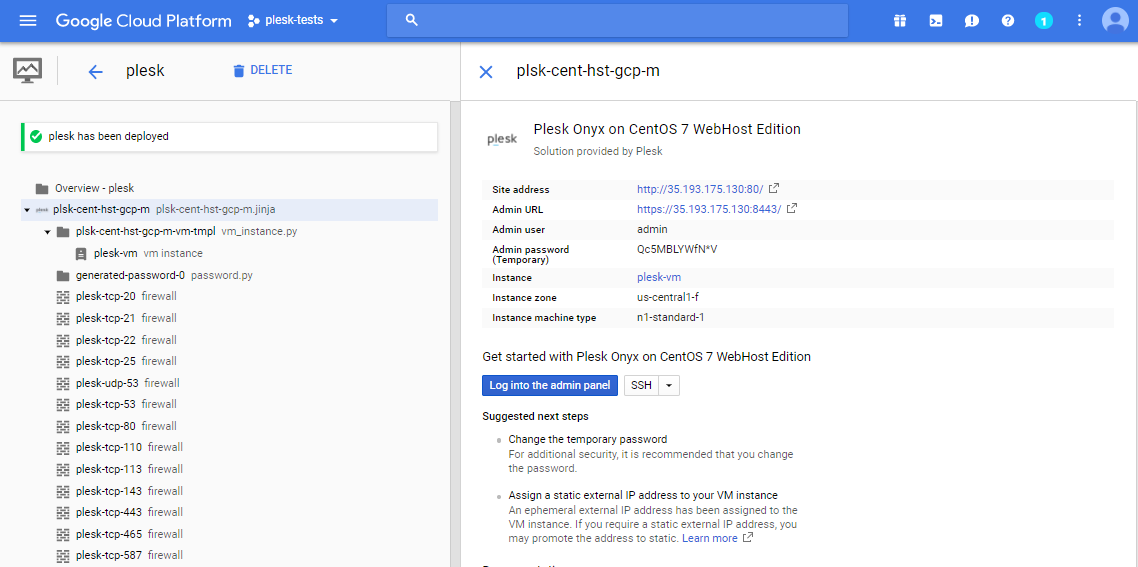Open the vertical three-dot settings menu

(1079, 21)
